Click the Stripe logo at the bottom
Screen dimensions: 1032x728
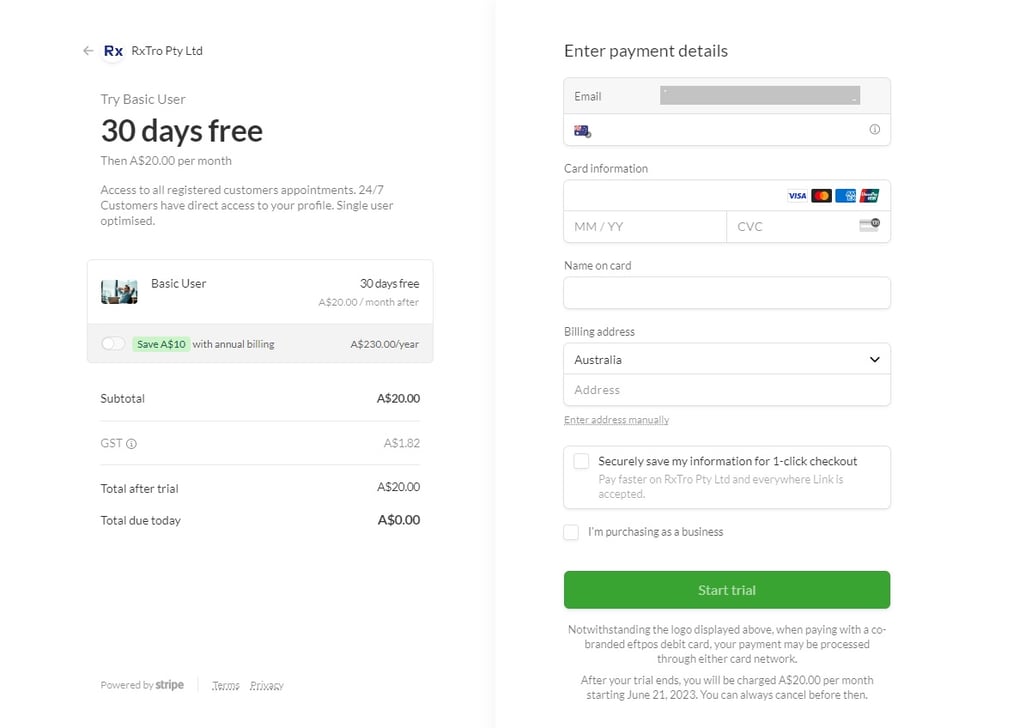(x=169, y=684)
